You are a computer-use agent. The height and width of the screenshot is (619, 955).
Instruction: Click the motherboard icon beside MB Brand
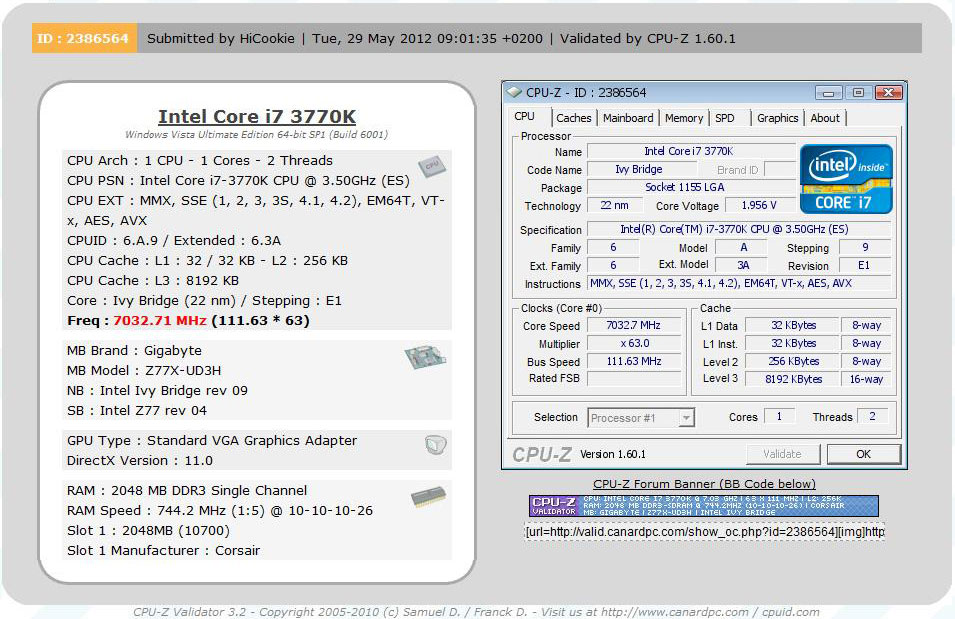coord(425,356)
